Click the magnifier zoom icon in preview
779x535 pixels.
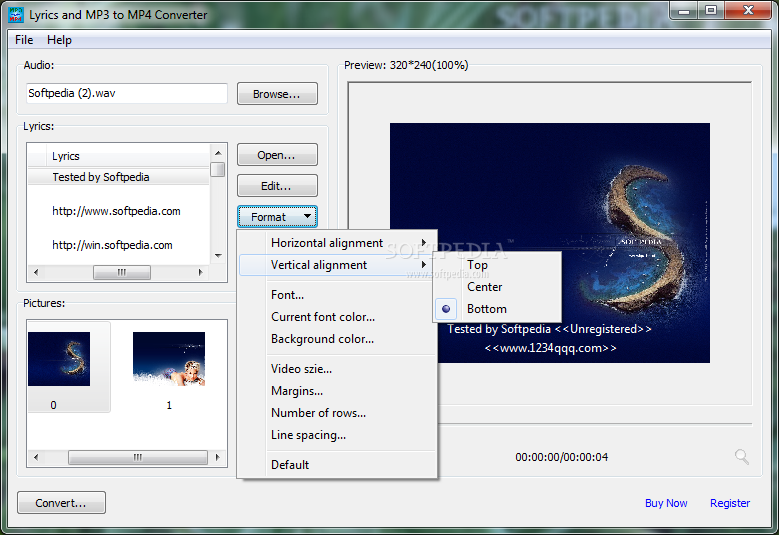pos(741,457)
